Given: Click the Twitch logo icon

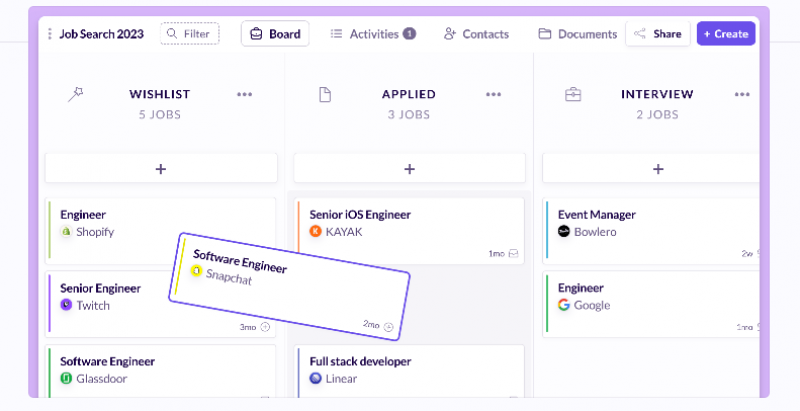Looking at the screenshot, I should (66, 305).
